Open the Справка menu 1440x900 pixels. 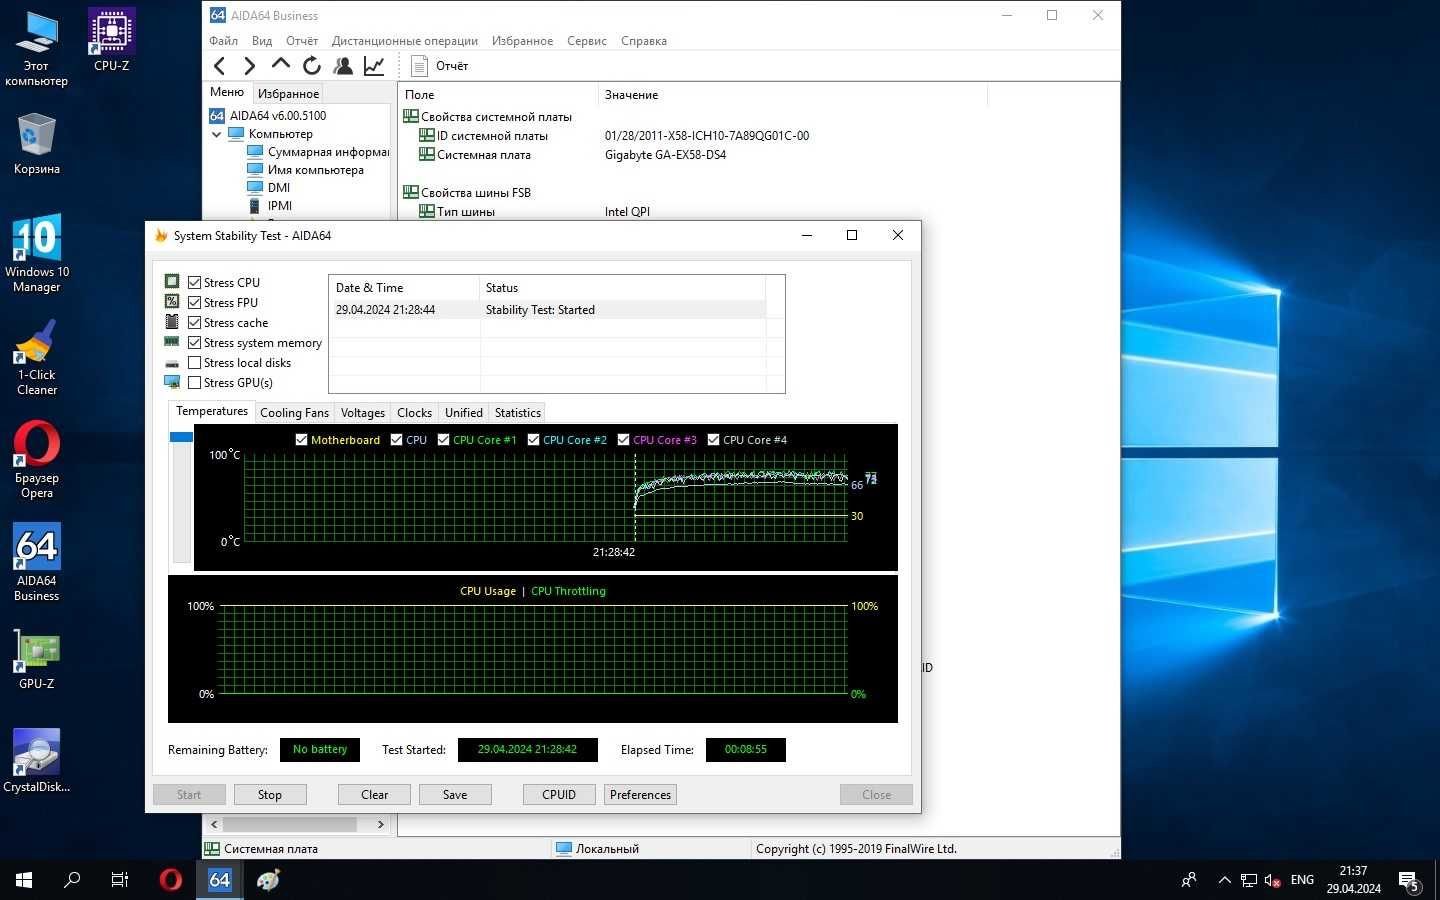(x=644, y=41)
